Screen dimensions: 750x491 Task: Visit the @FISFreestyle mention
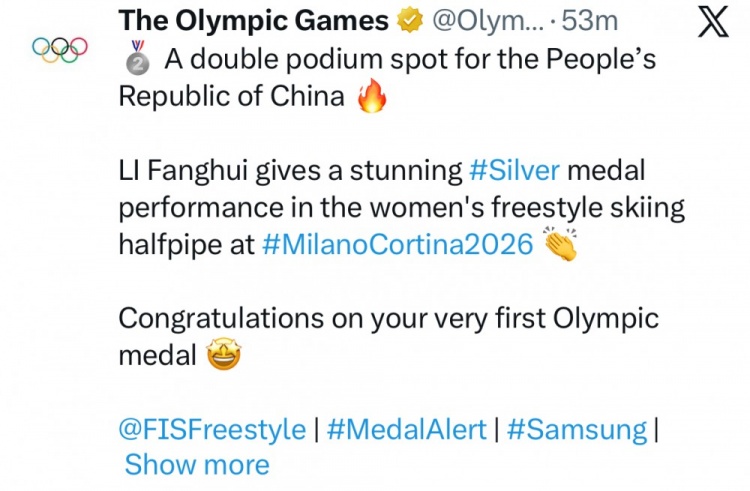click(x=212, y=430)
